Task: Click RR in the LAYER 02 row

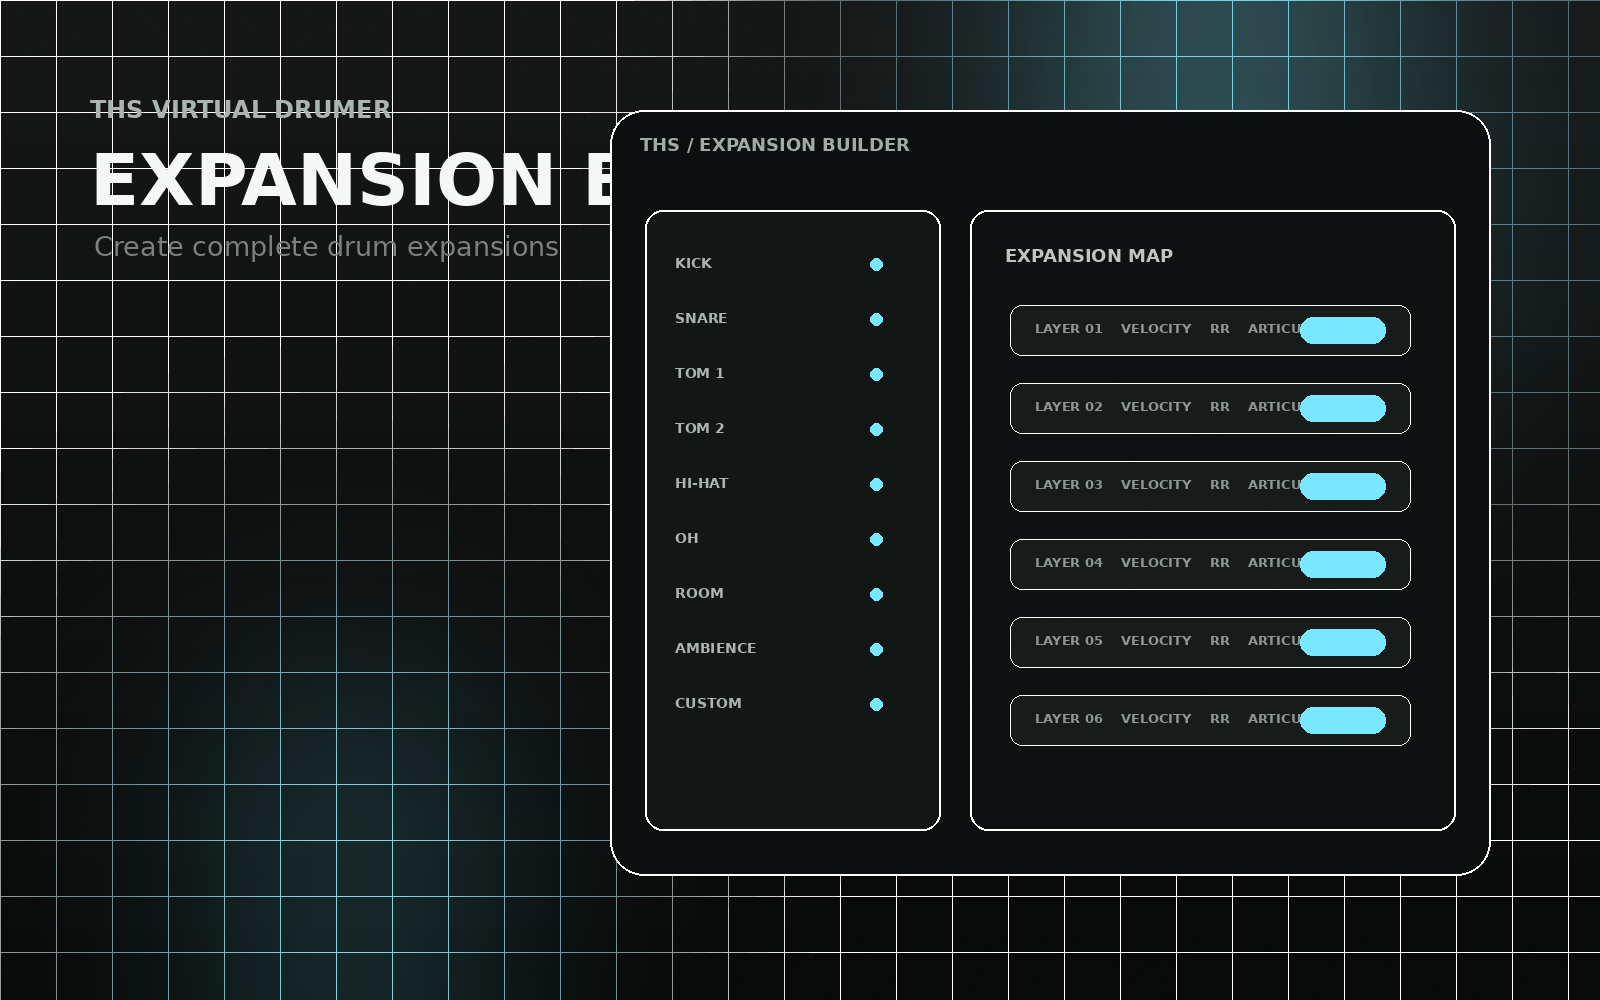Action: (1220, 407)
